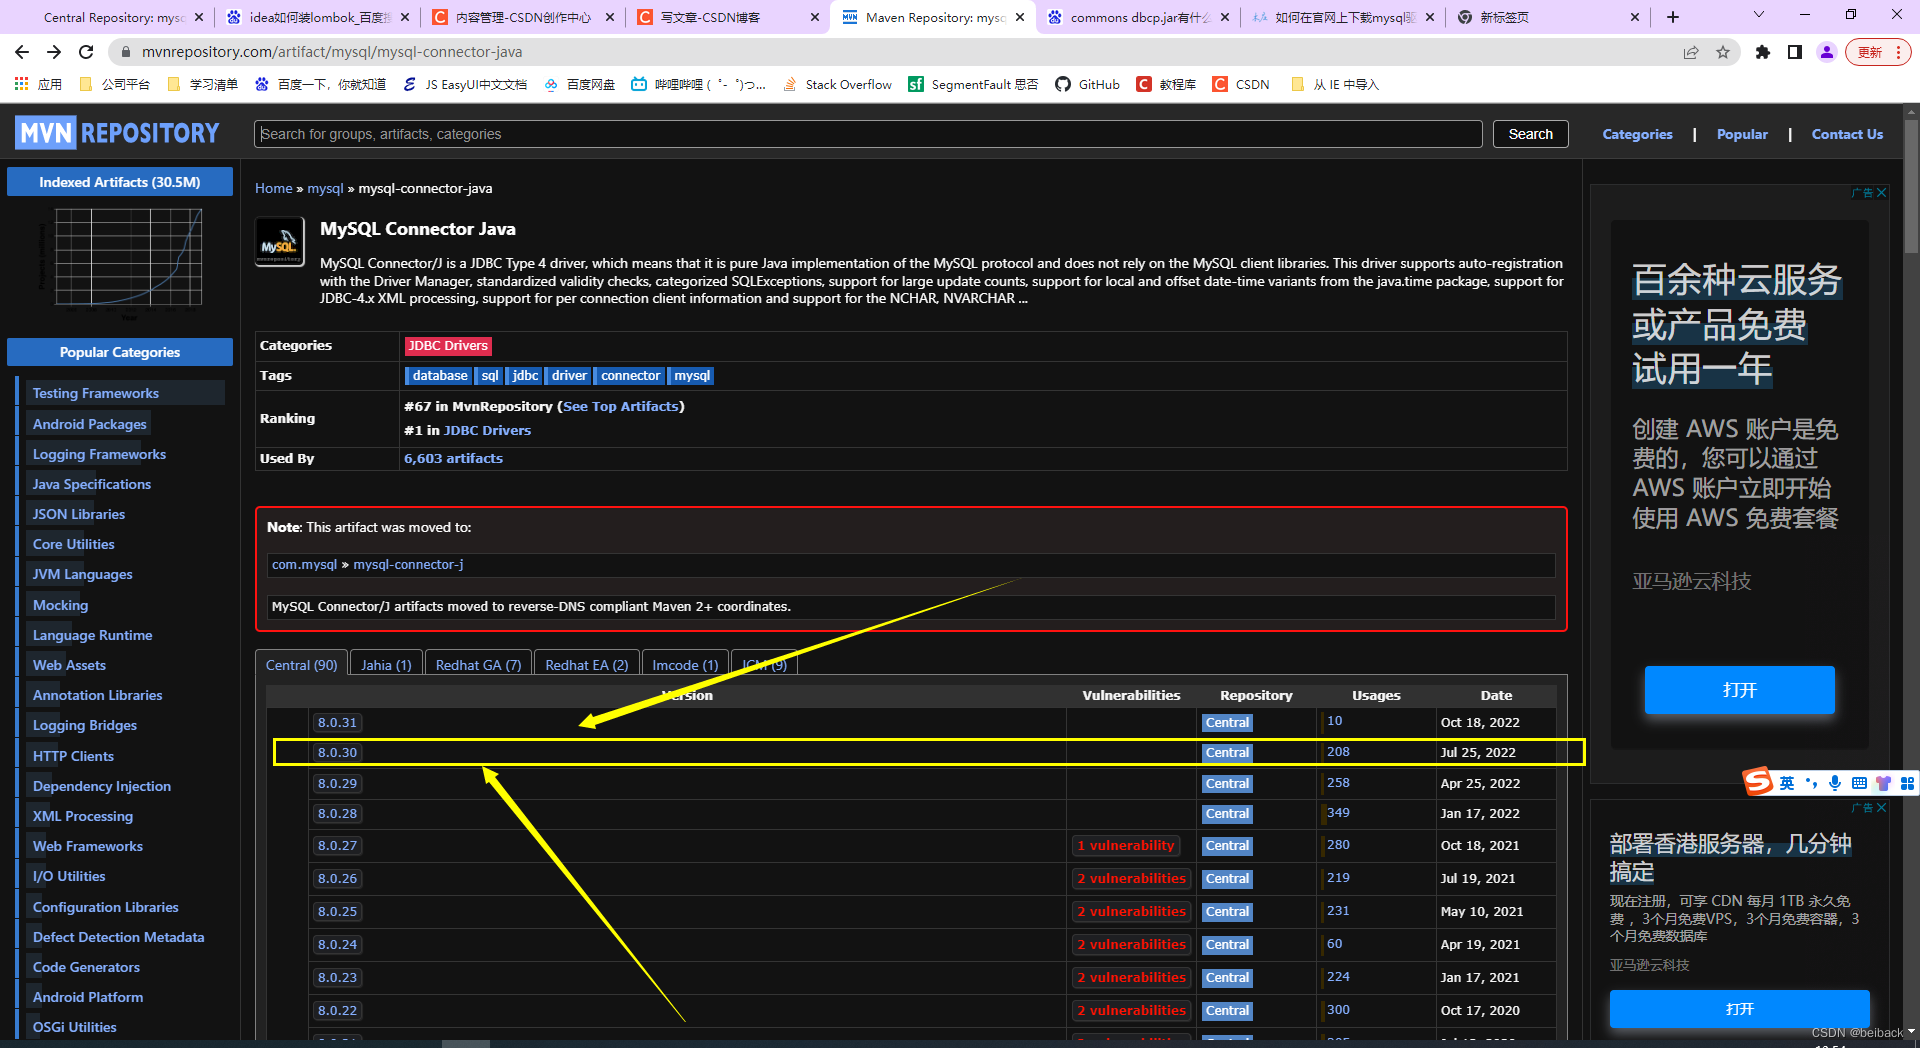The height and width of the screenshot is (1048, 1920).
Task: Click the Sogou input method S icon
Action: [x=1758, y=782]
